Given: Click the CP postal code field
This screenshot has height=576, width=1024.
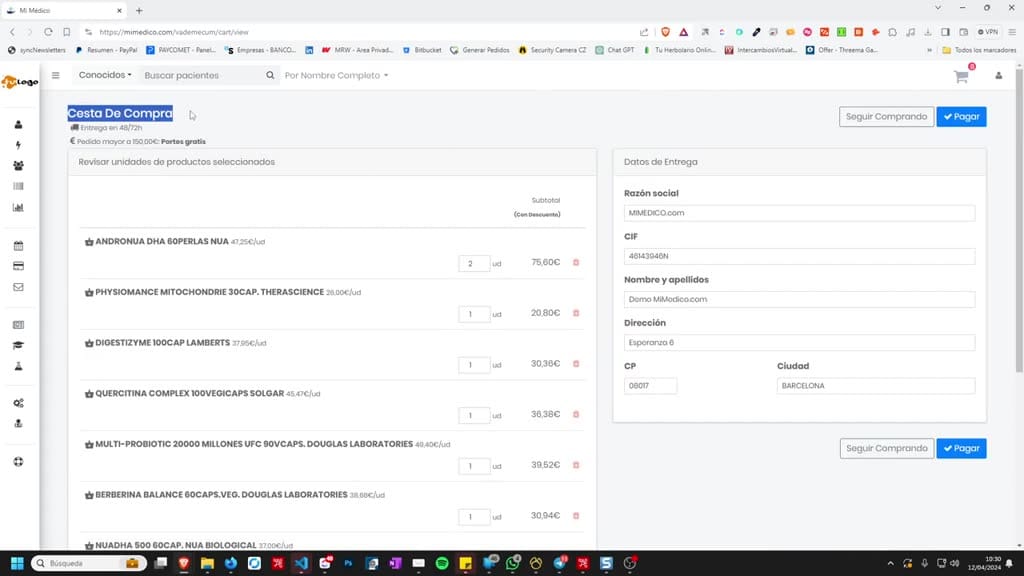Looking at the screenshot, I should click(x=650, y=385).
